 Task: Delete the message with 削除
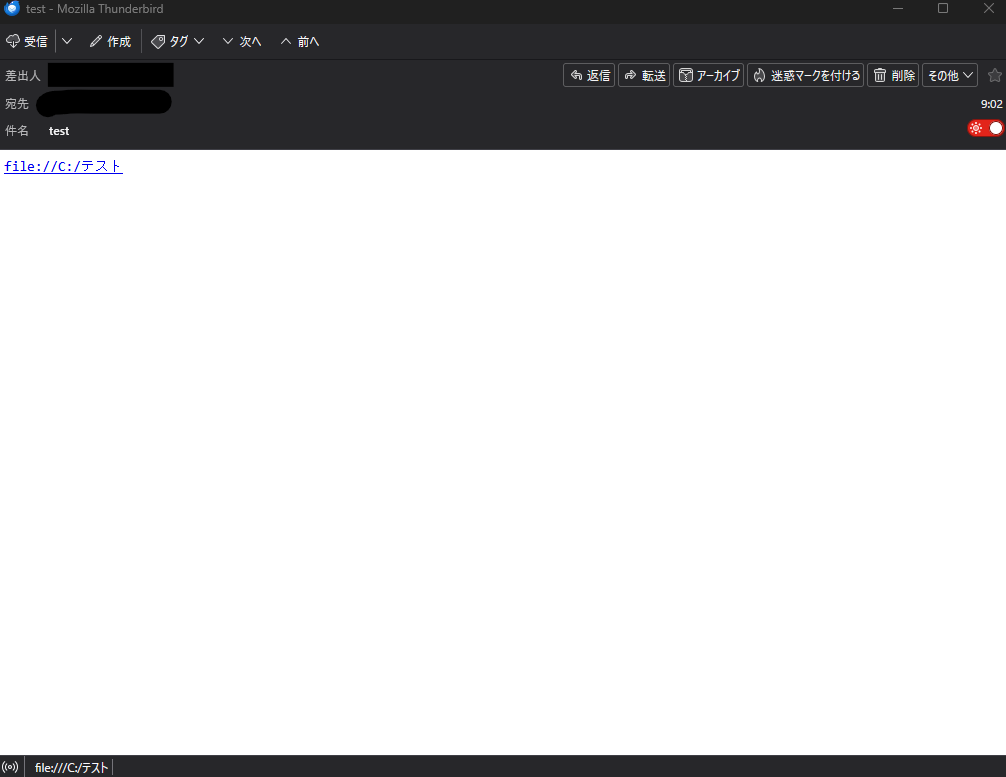pyautogui.click(x=893, y=76)
